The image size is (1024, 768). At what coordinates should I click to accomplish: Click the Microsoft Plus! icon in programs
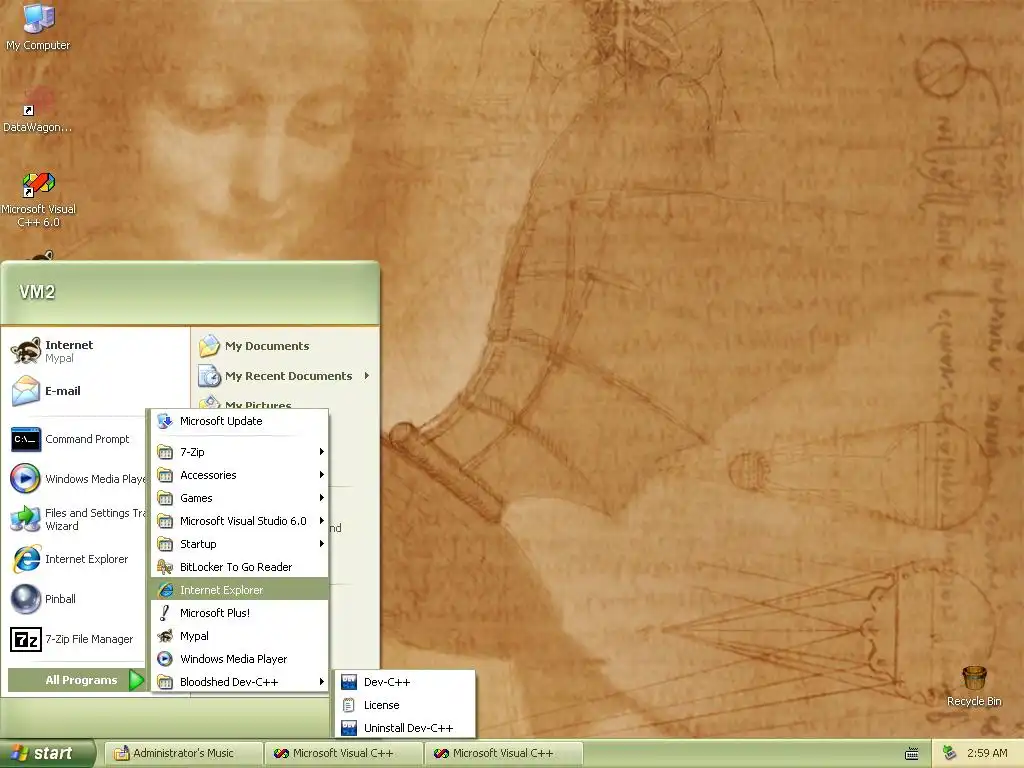(165, 613)
